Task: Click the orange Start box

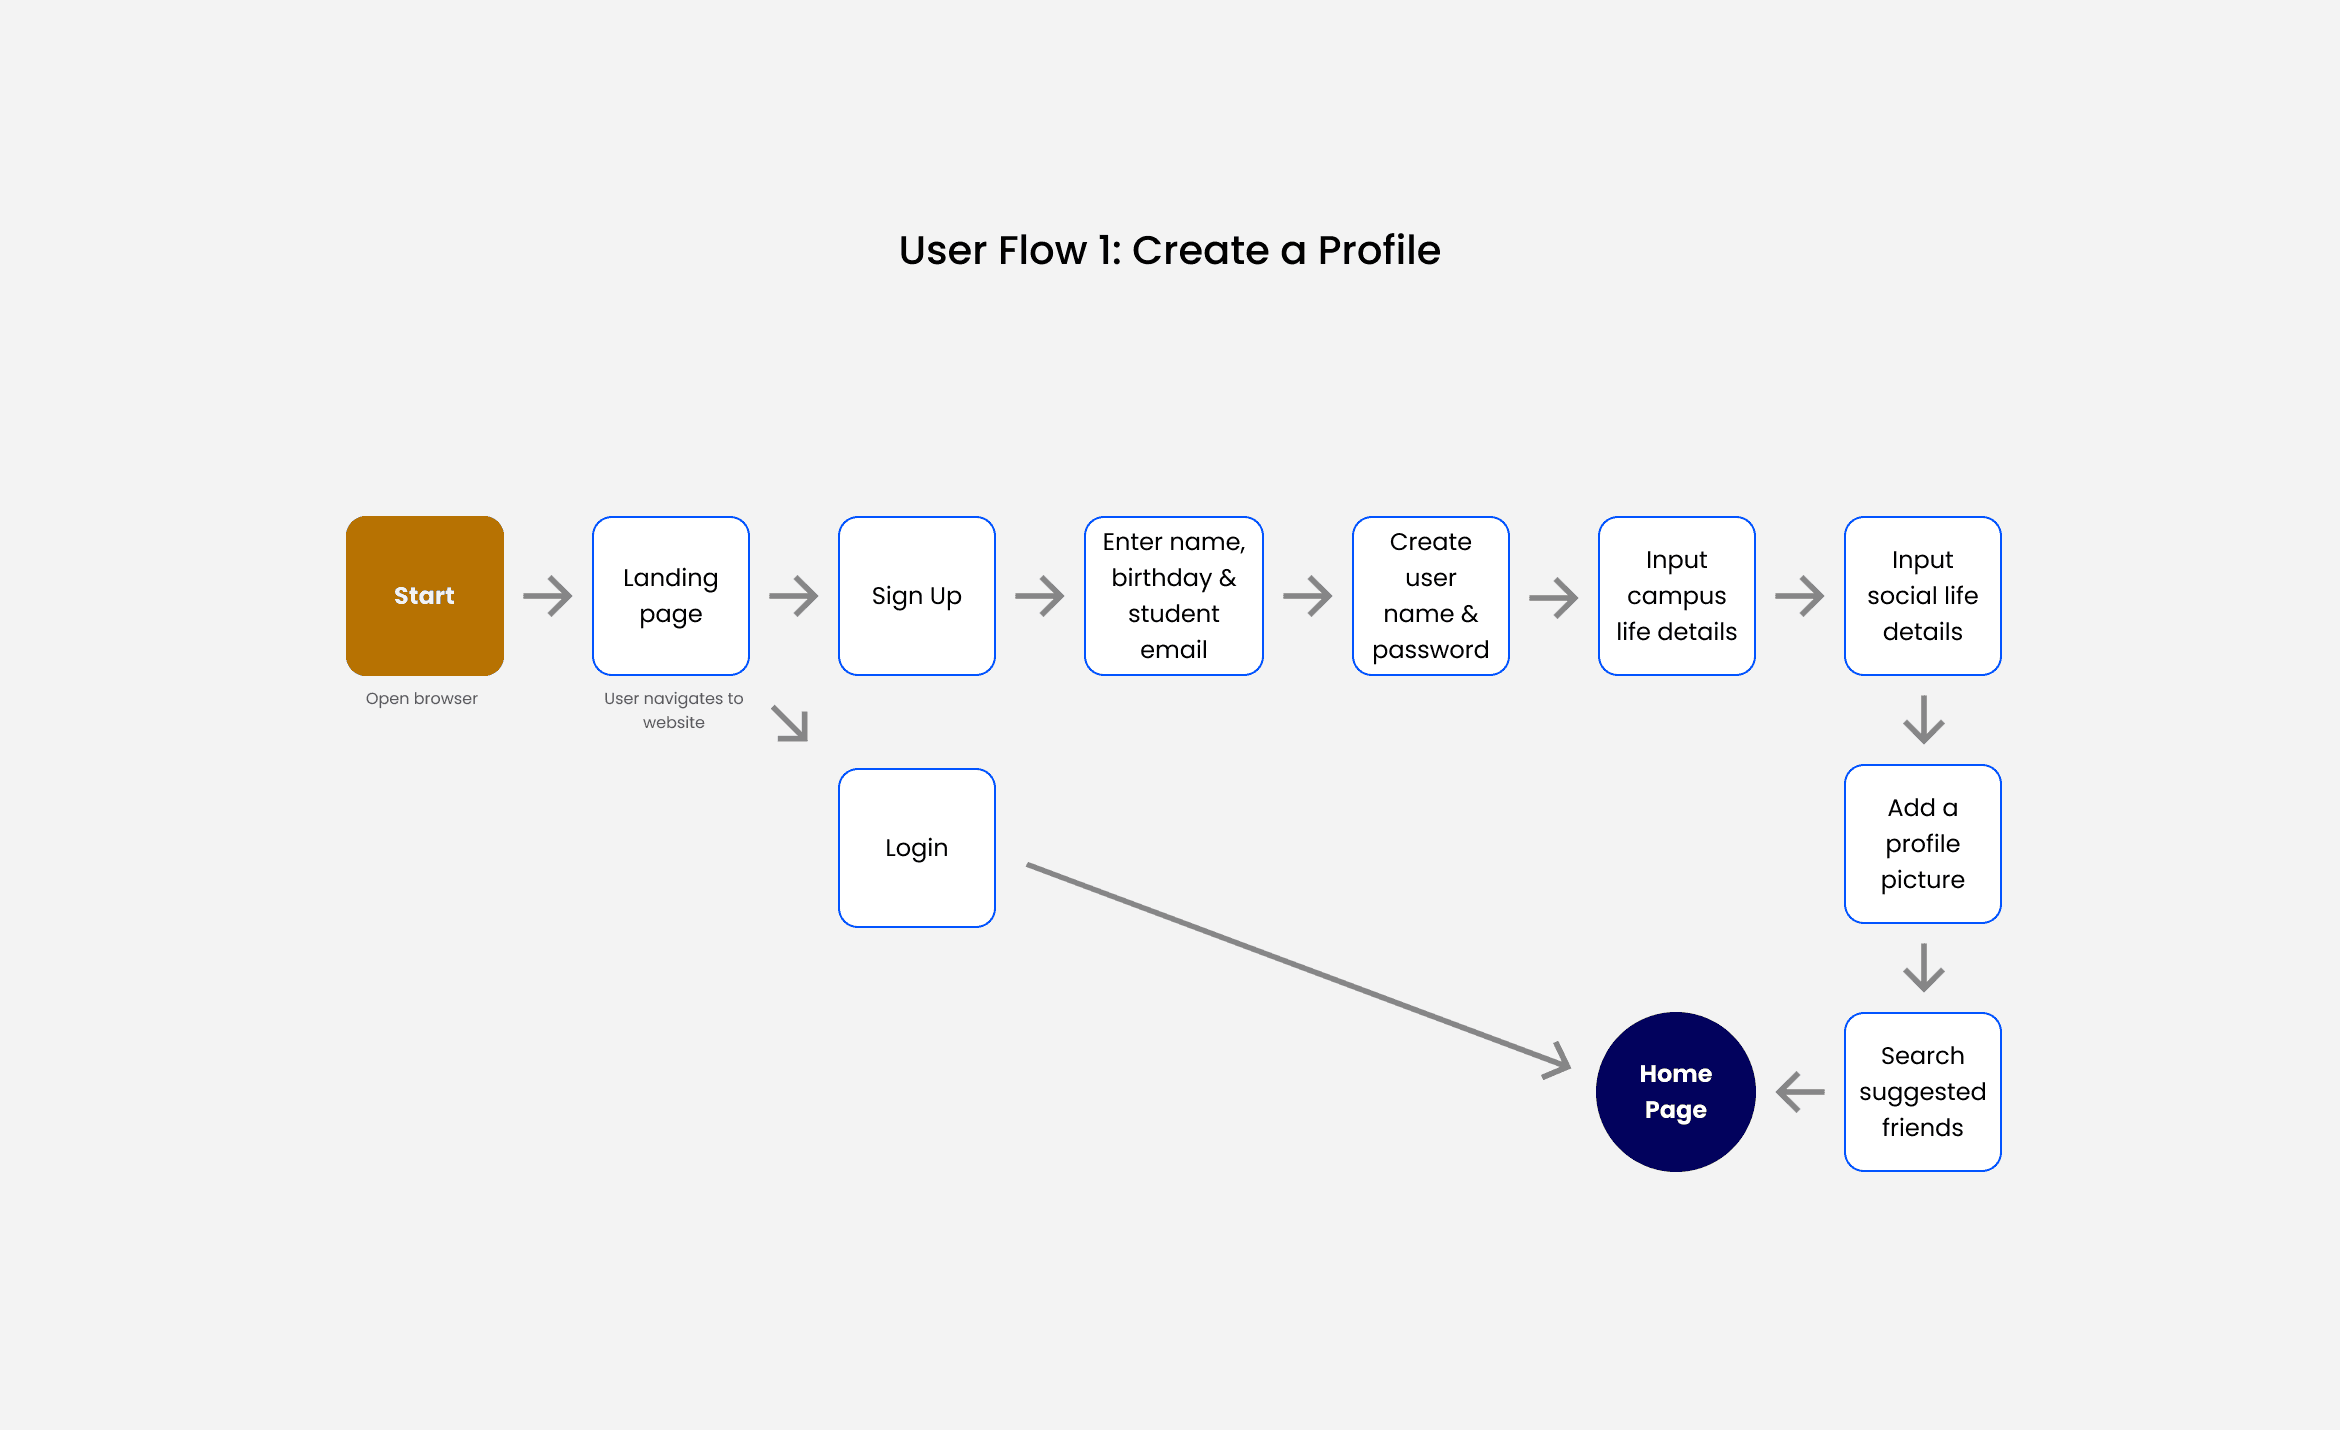Action: 424,596
